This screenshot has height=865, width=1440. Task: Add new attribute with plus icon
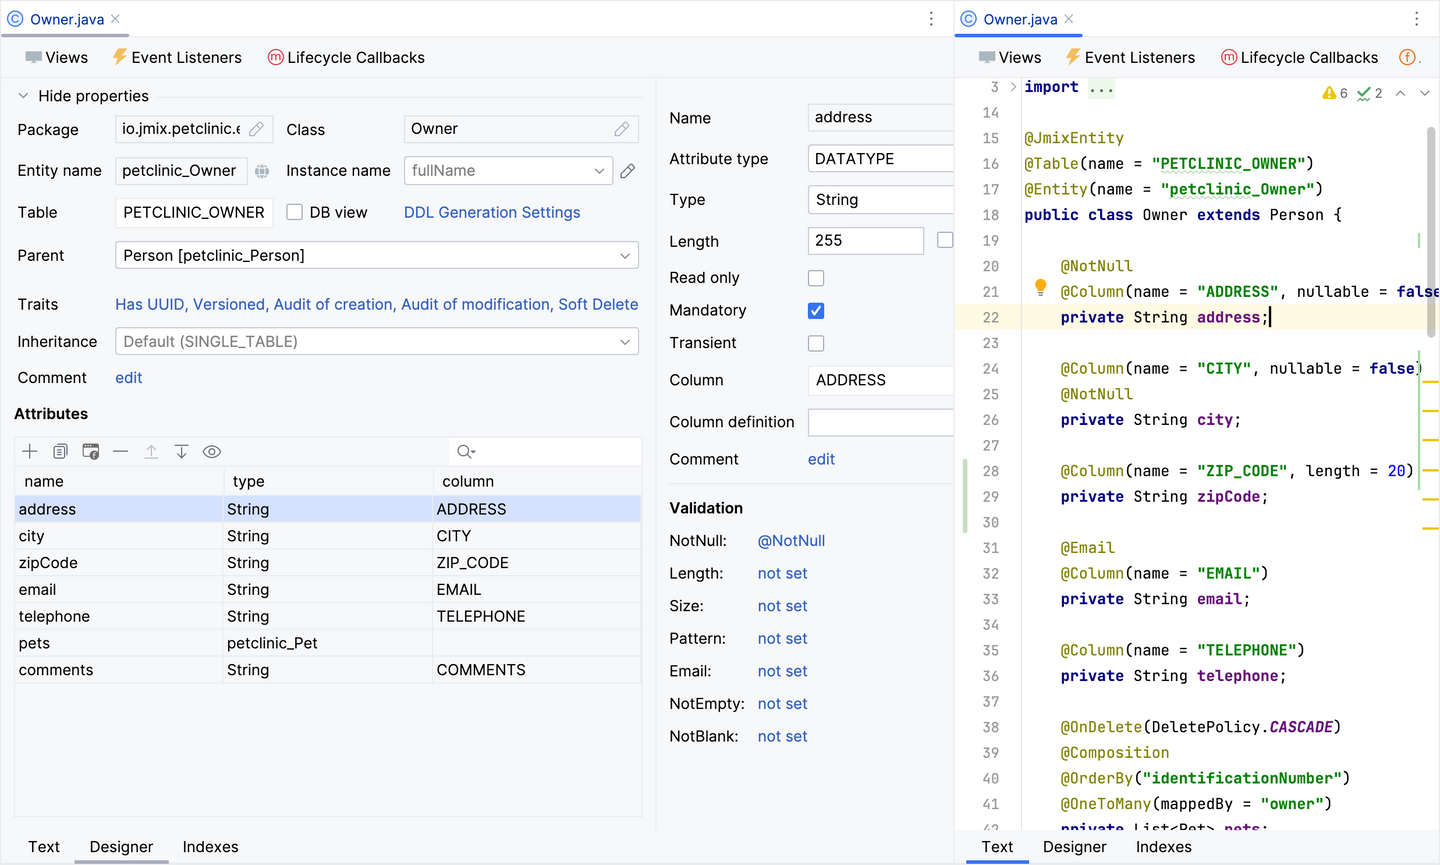30,452
